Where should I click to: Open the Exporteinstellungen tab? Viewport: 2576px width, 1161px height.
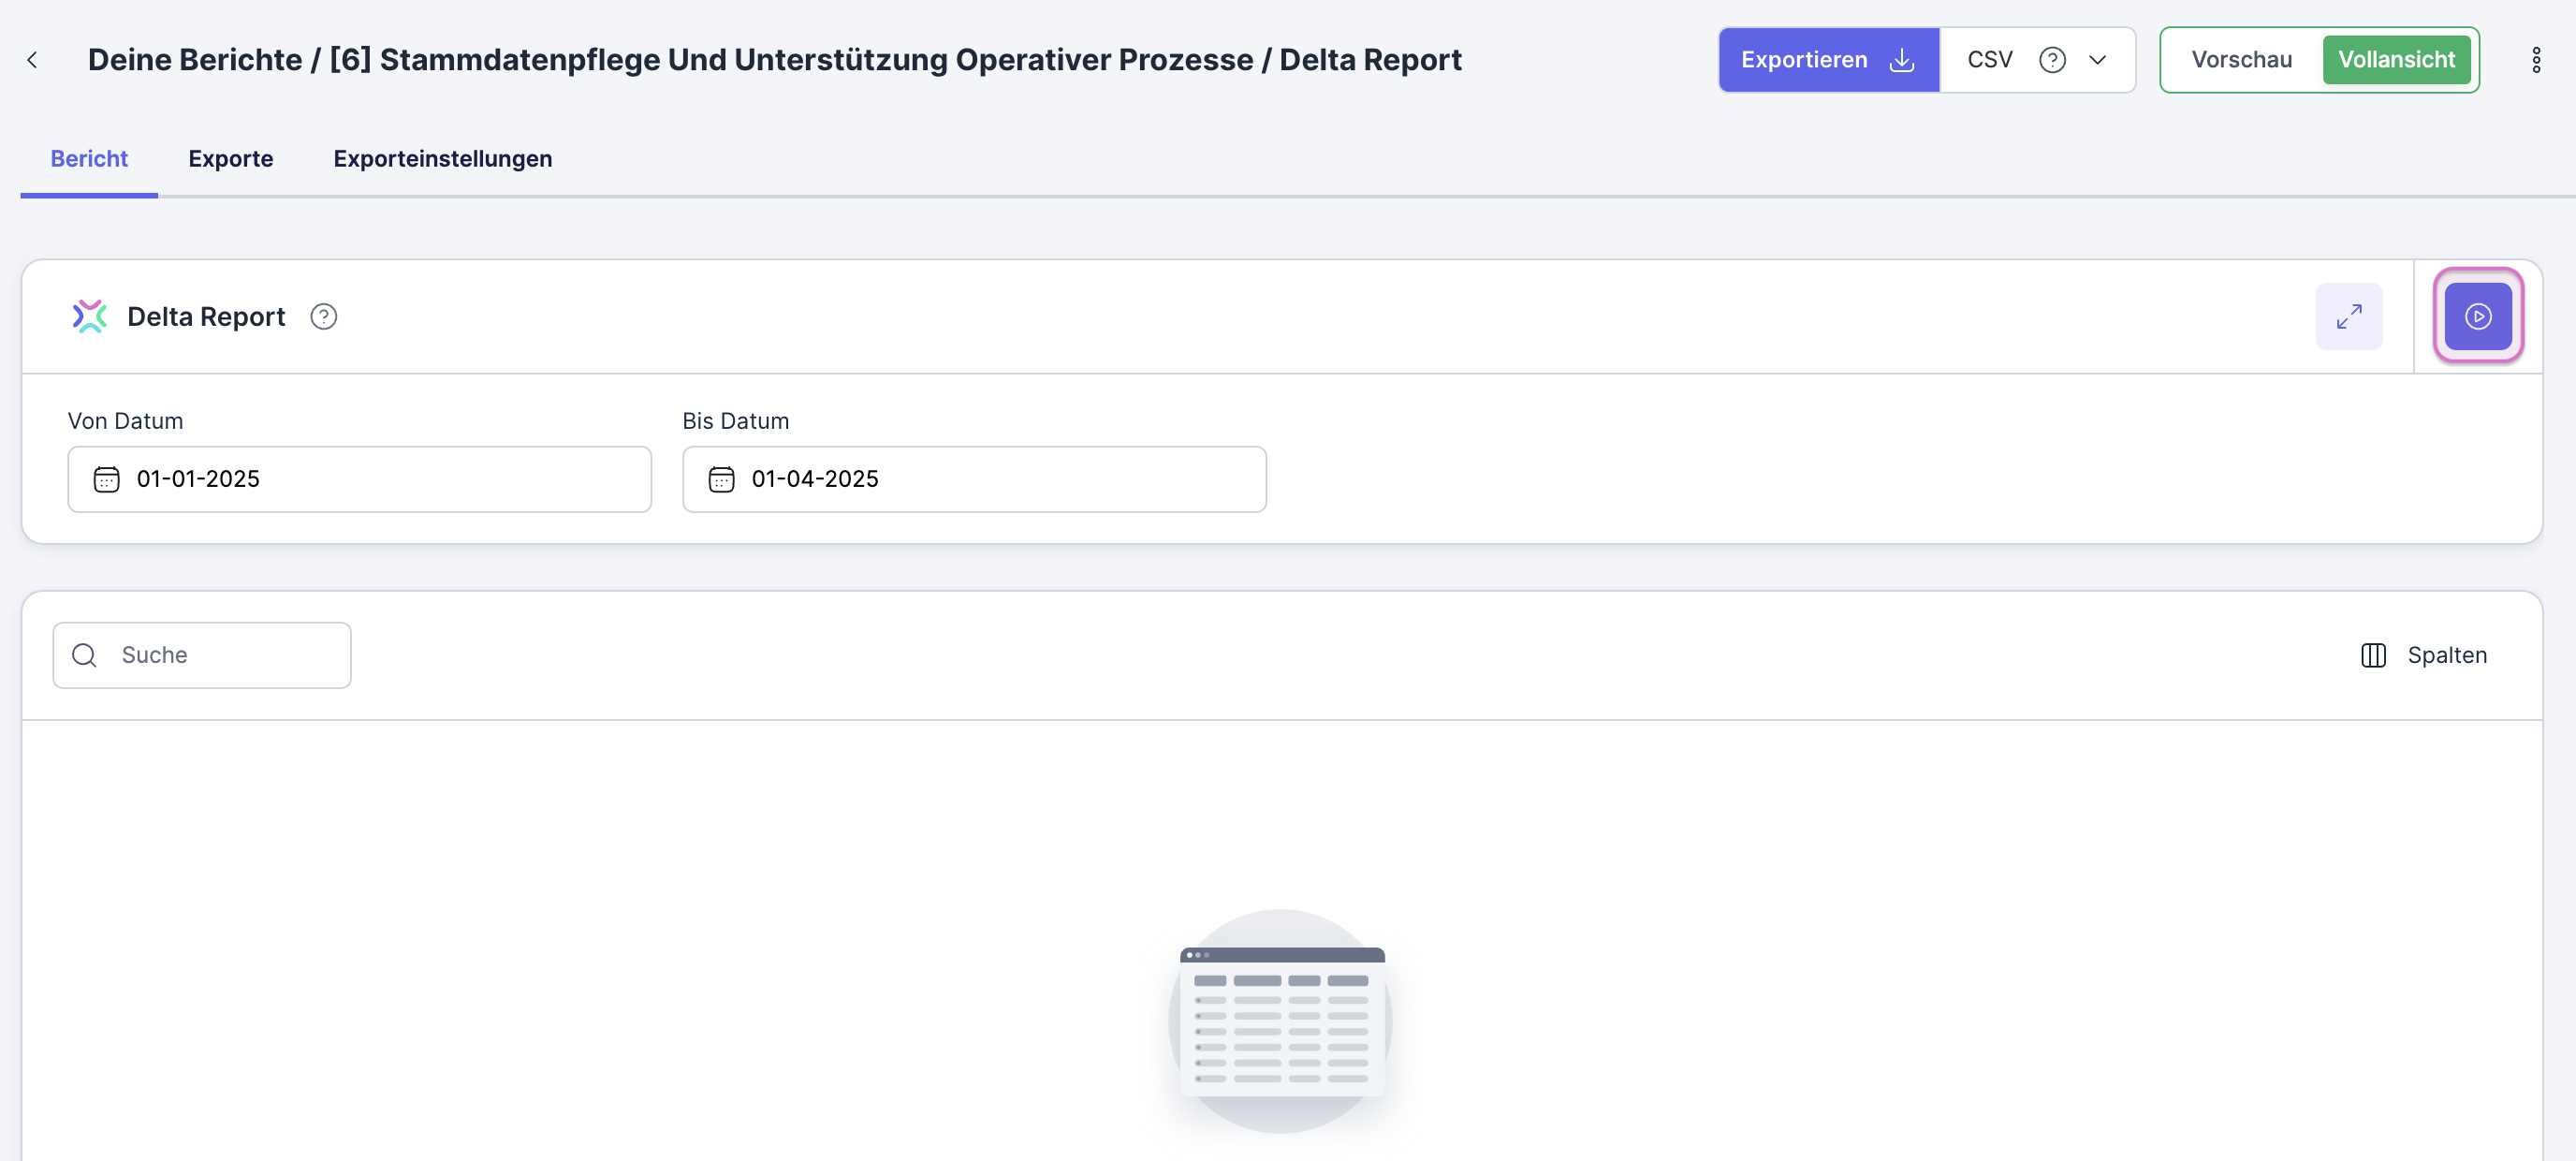tap(442, 159)
